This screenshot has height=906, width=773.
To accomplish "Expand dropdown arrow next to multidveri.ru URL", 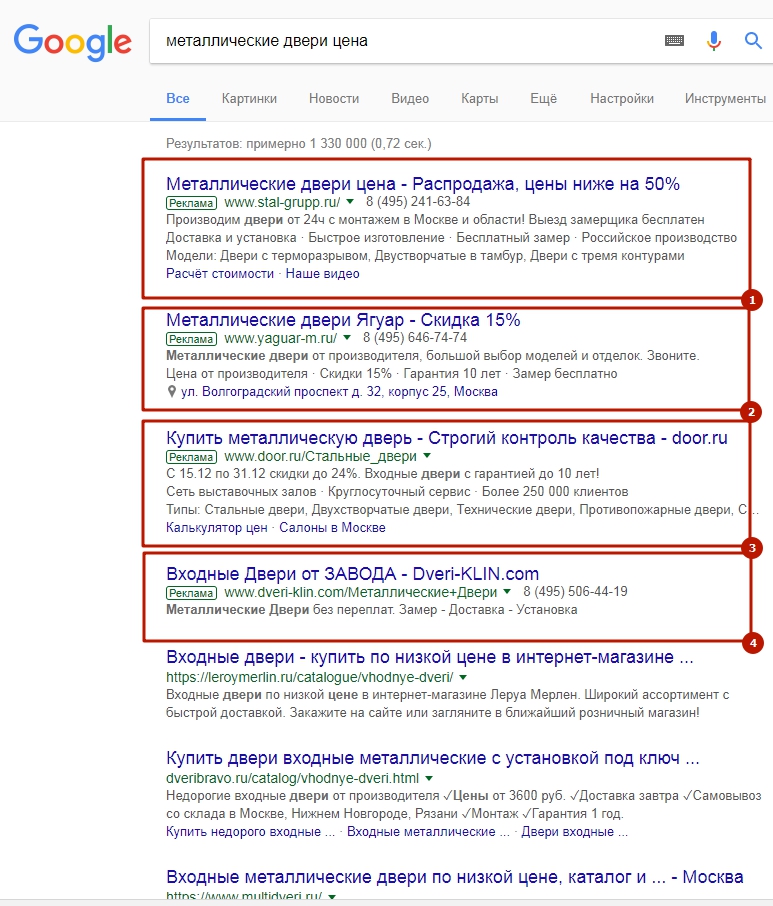I will [x=332, y=896].
